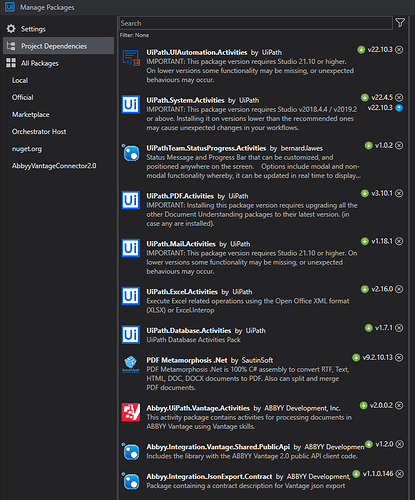The image size is (415, 500).
Task: Uninstall Abbyy.Integration.Vantage.Shared.PublicApi with its X icon
Action: (400, 444)
